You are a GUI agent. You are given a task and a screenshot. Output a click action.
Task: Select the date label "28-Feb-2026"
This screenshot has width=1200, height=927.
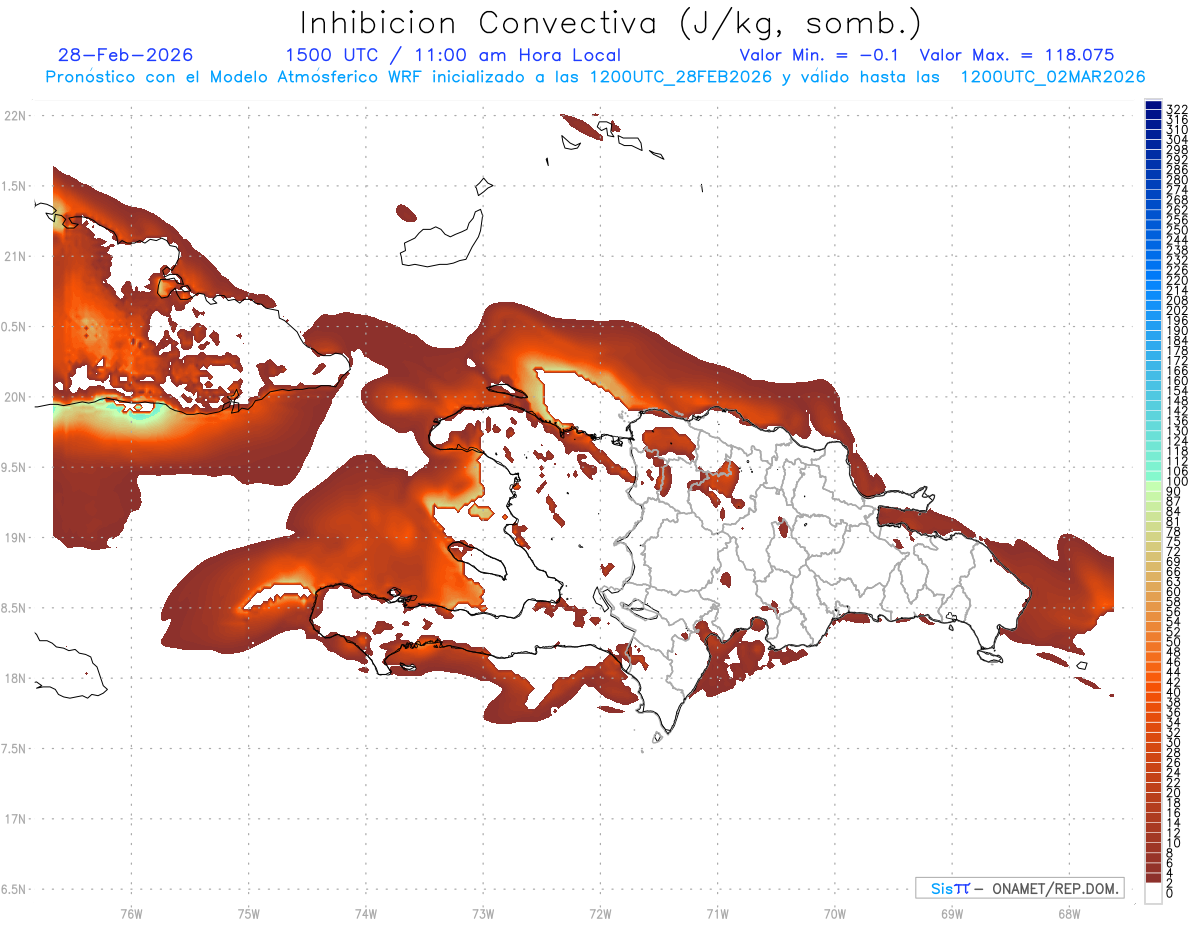click(126, 55)
